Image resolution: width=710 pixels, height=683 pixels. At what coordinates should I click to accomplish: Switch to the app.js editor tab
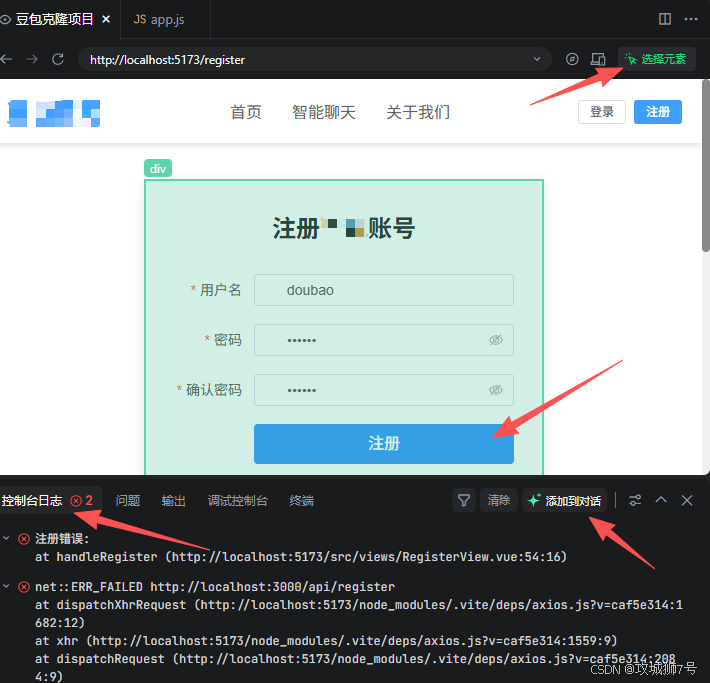[x=159, y=19]
